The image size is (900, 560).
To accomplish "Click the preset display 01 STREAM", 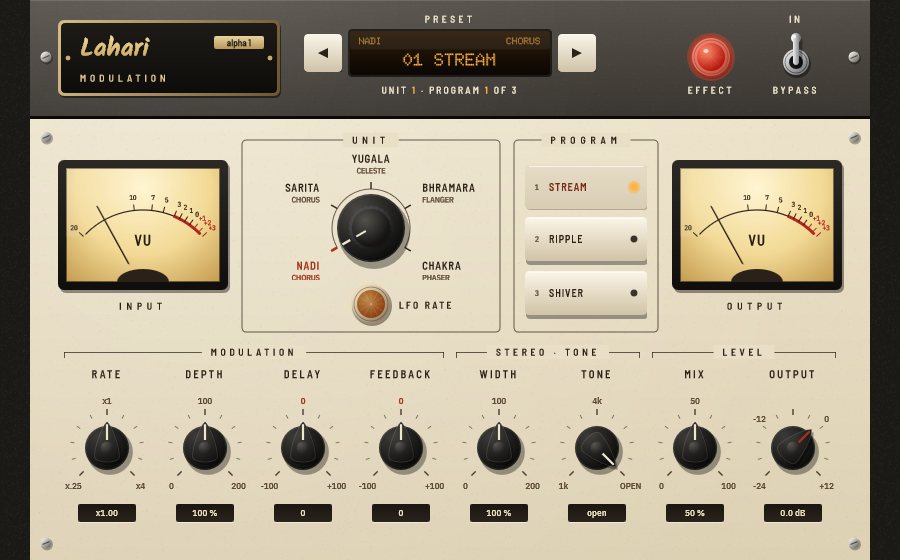I will 449,53.
